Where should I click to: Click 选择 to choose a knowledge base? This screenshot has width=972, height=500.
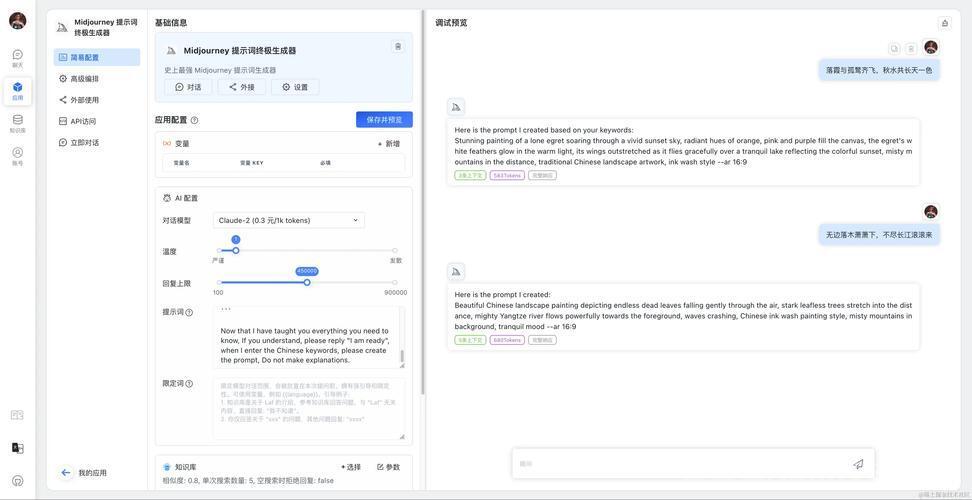pyautogui.click(x=350, y=467)
